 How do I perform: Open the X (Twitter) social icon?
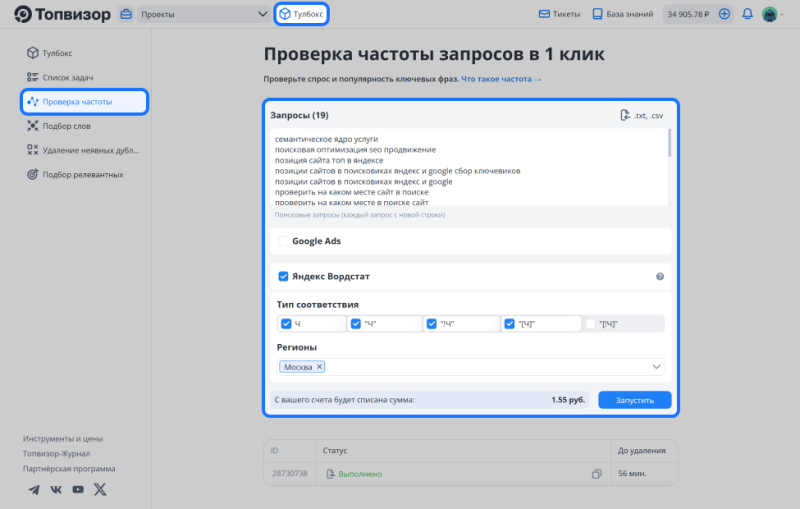100,490
